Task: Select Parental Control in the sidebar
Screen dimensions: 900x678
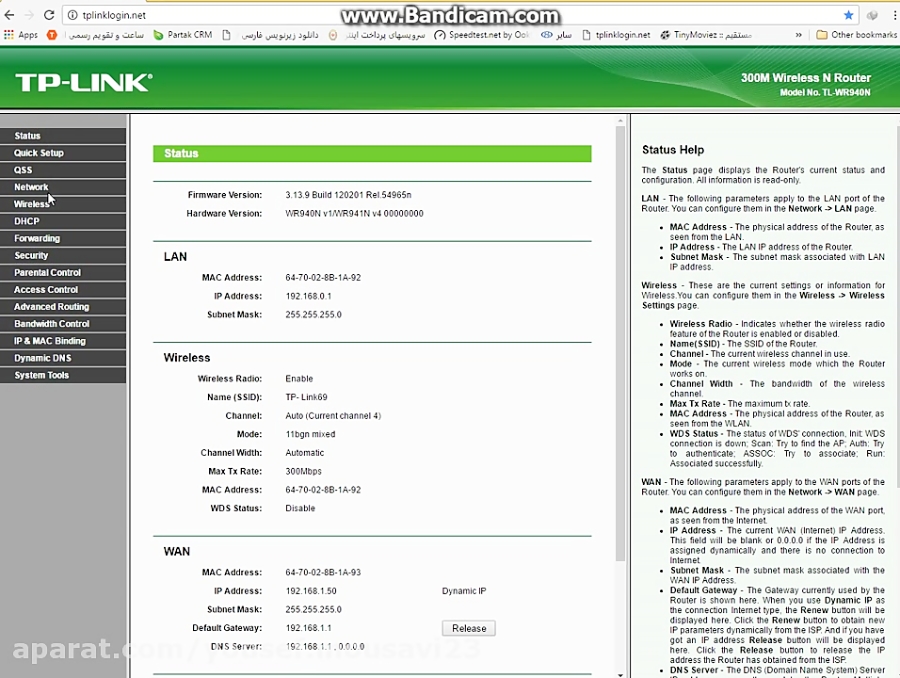Action: pyautogui.click(x=63, y=273)
